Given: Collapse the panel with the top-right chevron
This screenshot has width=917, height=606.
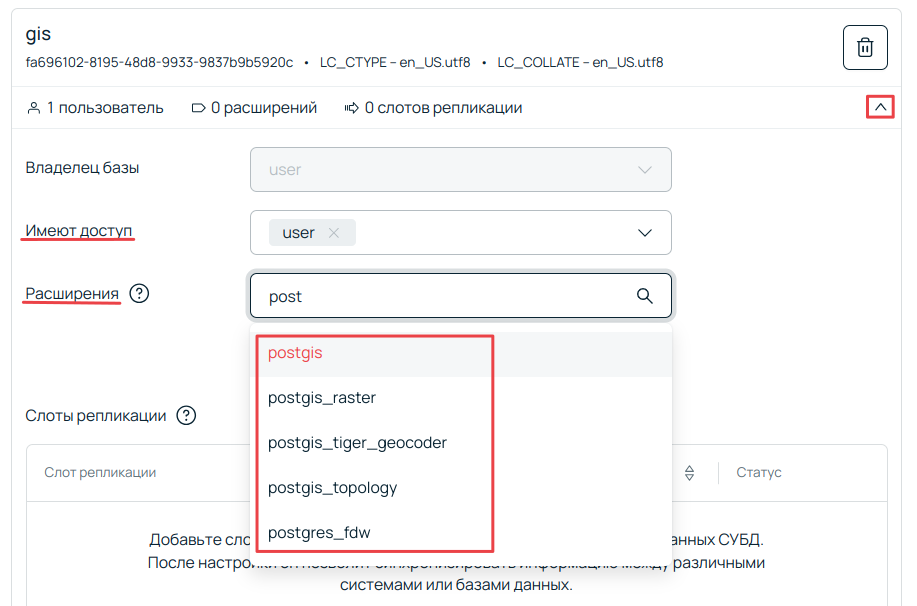Looking at the screenshot, I should [879, 107].
